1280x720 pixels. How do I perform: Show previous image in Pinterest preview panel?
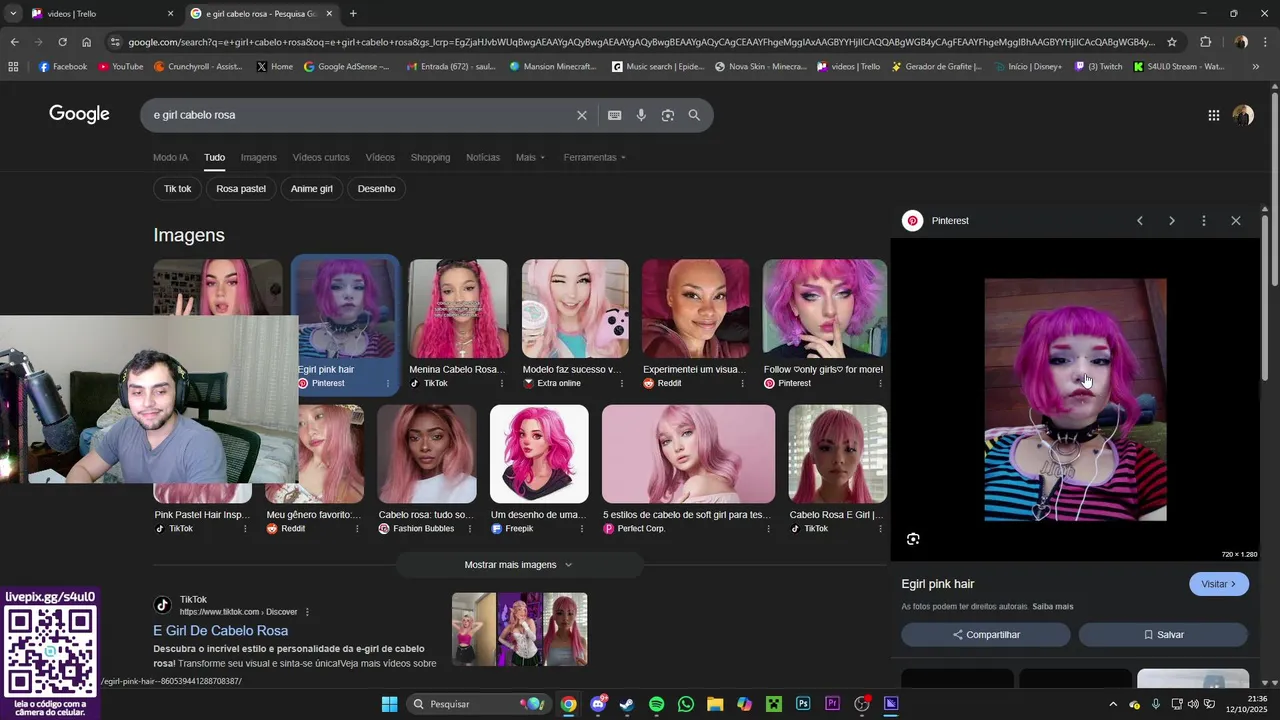click(x=1139, y=221)
